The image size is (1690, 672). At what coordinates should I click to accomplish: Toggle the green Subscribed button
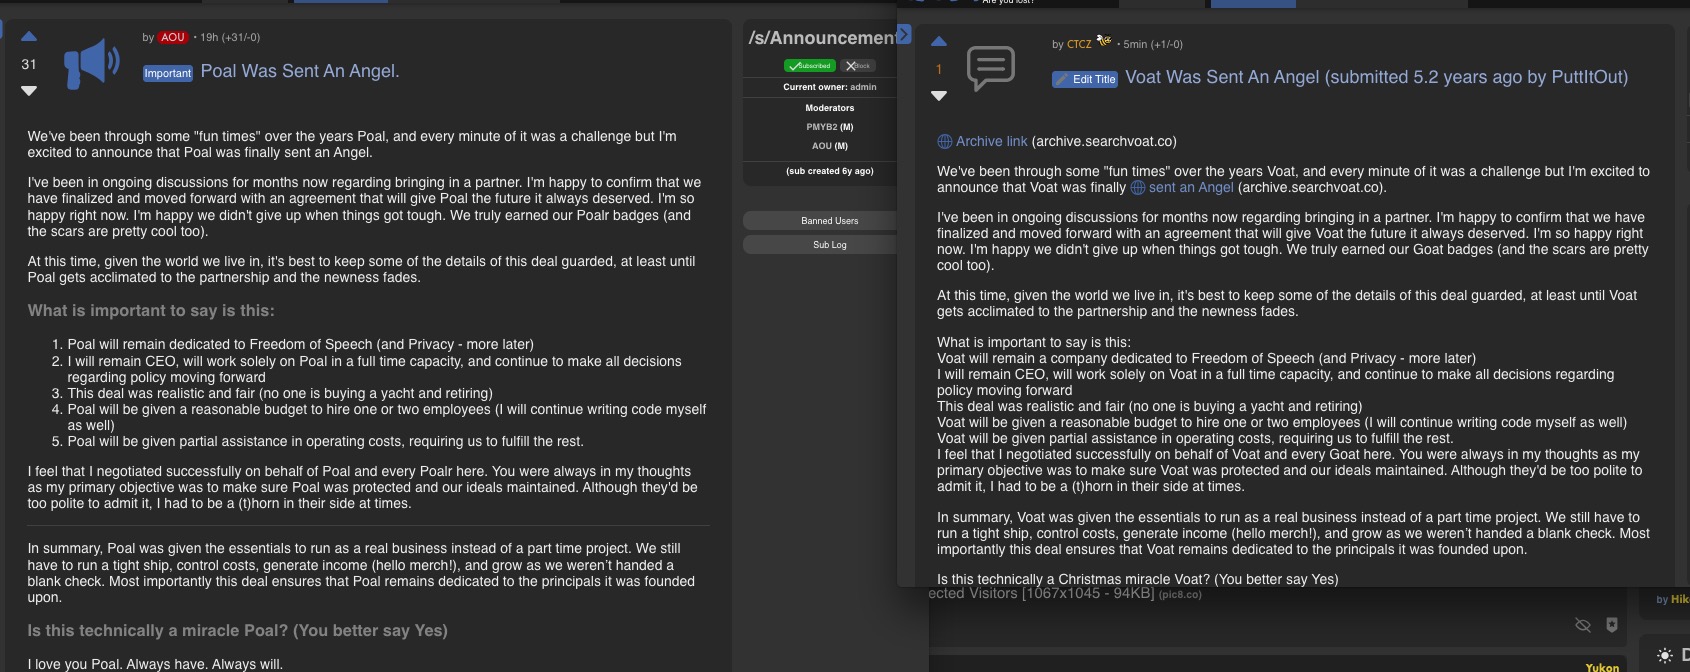click(x=809, y=66)
